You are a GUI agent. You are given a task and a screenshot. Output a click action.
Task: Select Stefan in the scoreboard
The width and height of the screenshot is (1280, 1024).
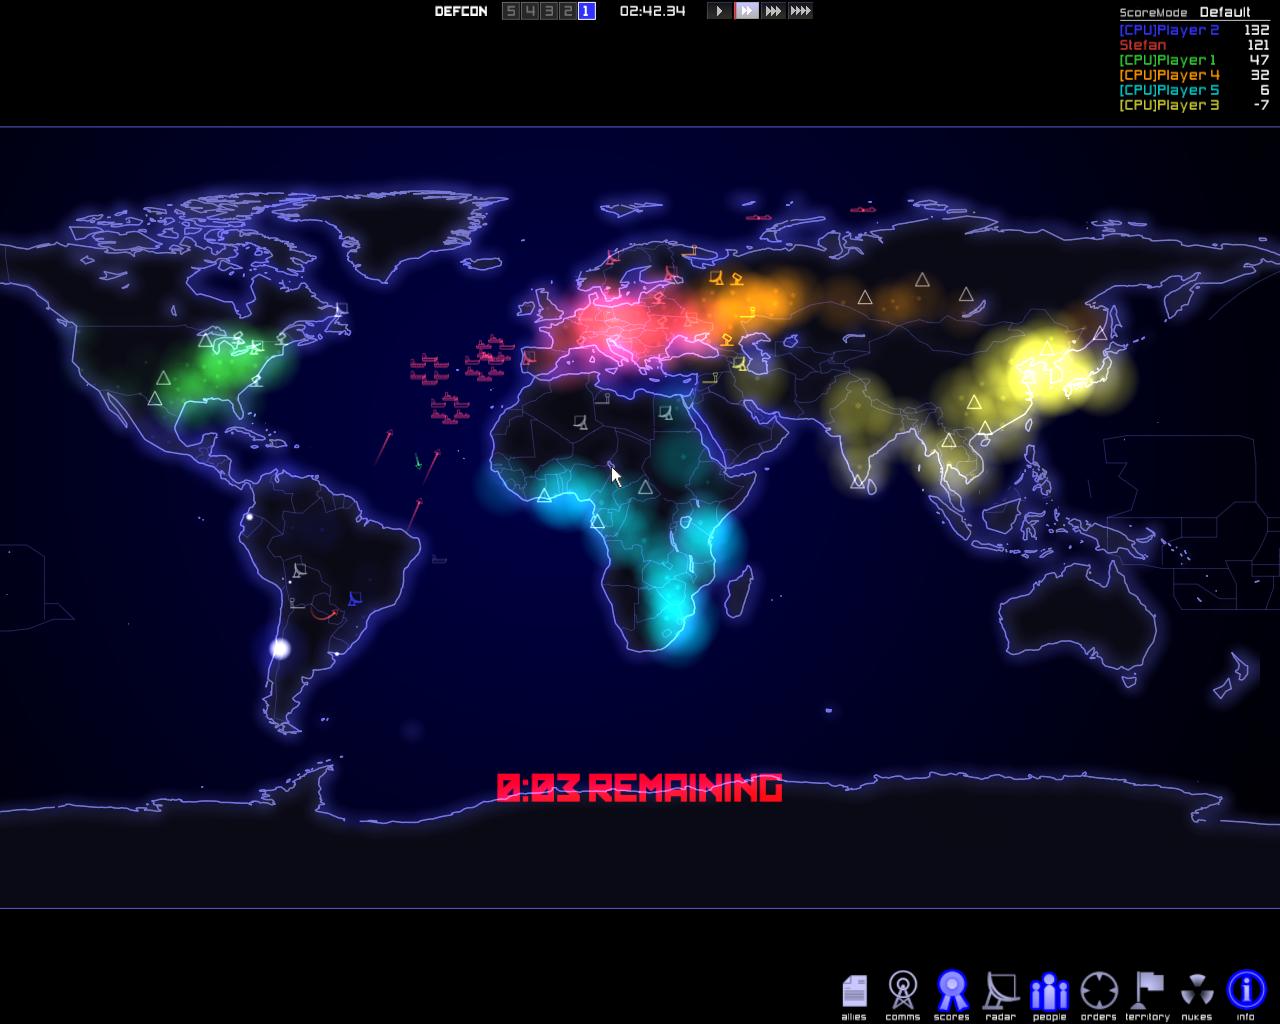tap(1142, 45)
